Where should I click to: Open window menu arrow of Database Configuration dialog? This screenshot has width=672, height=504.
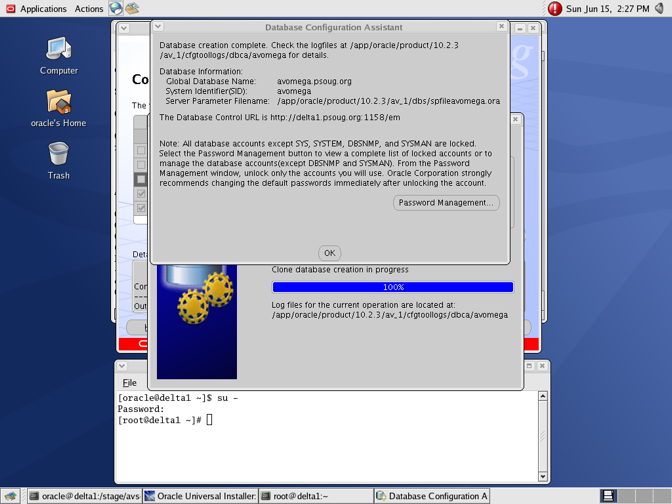(x=158, y=27)
